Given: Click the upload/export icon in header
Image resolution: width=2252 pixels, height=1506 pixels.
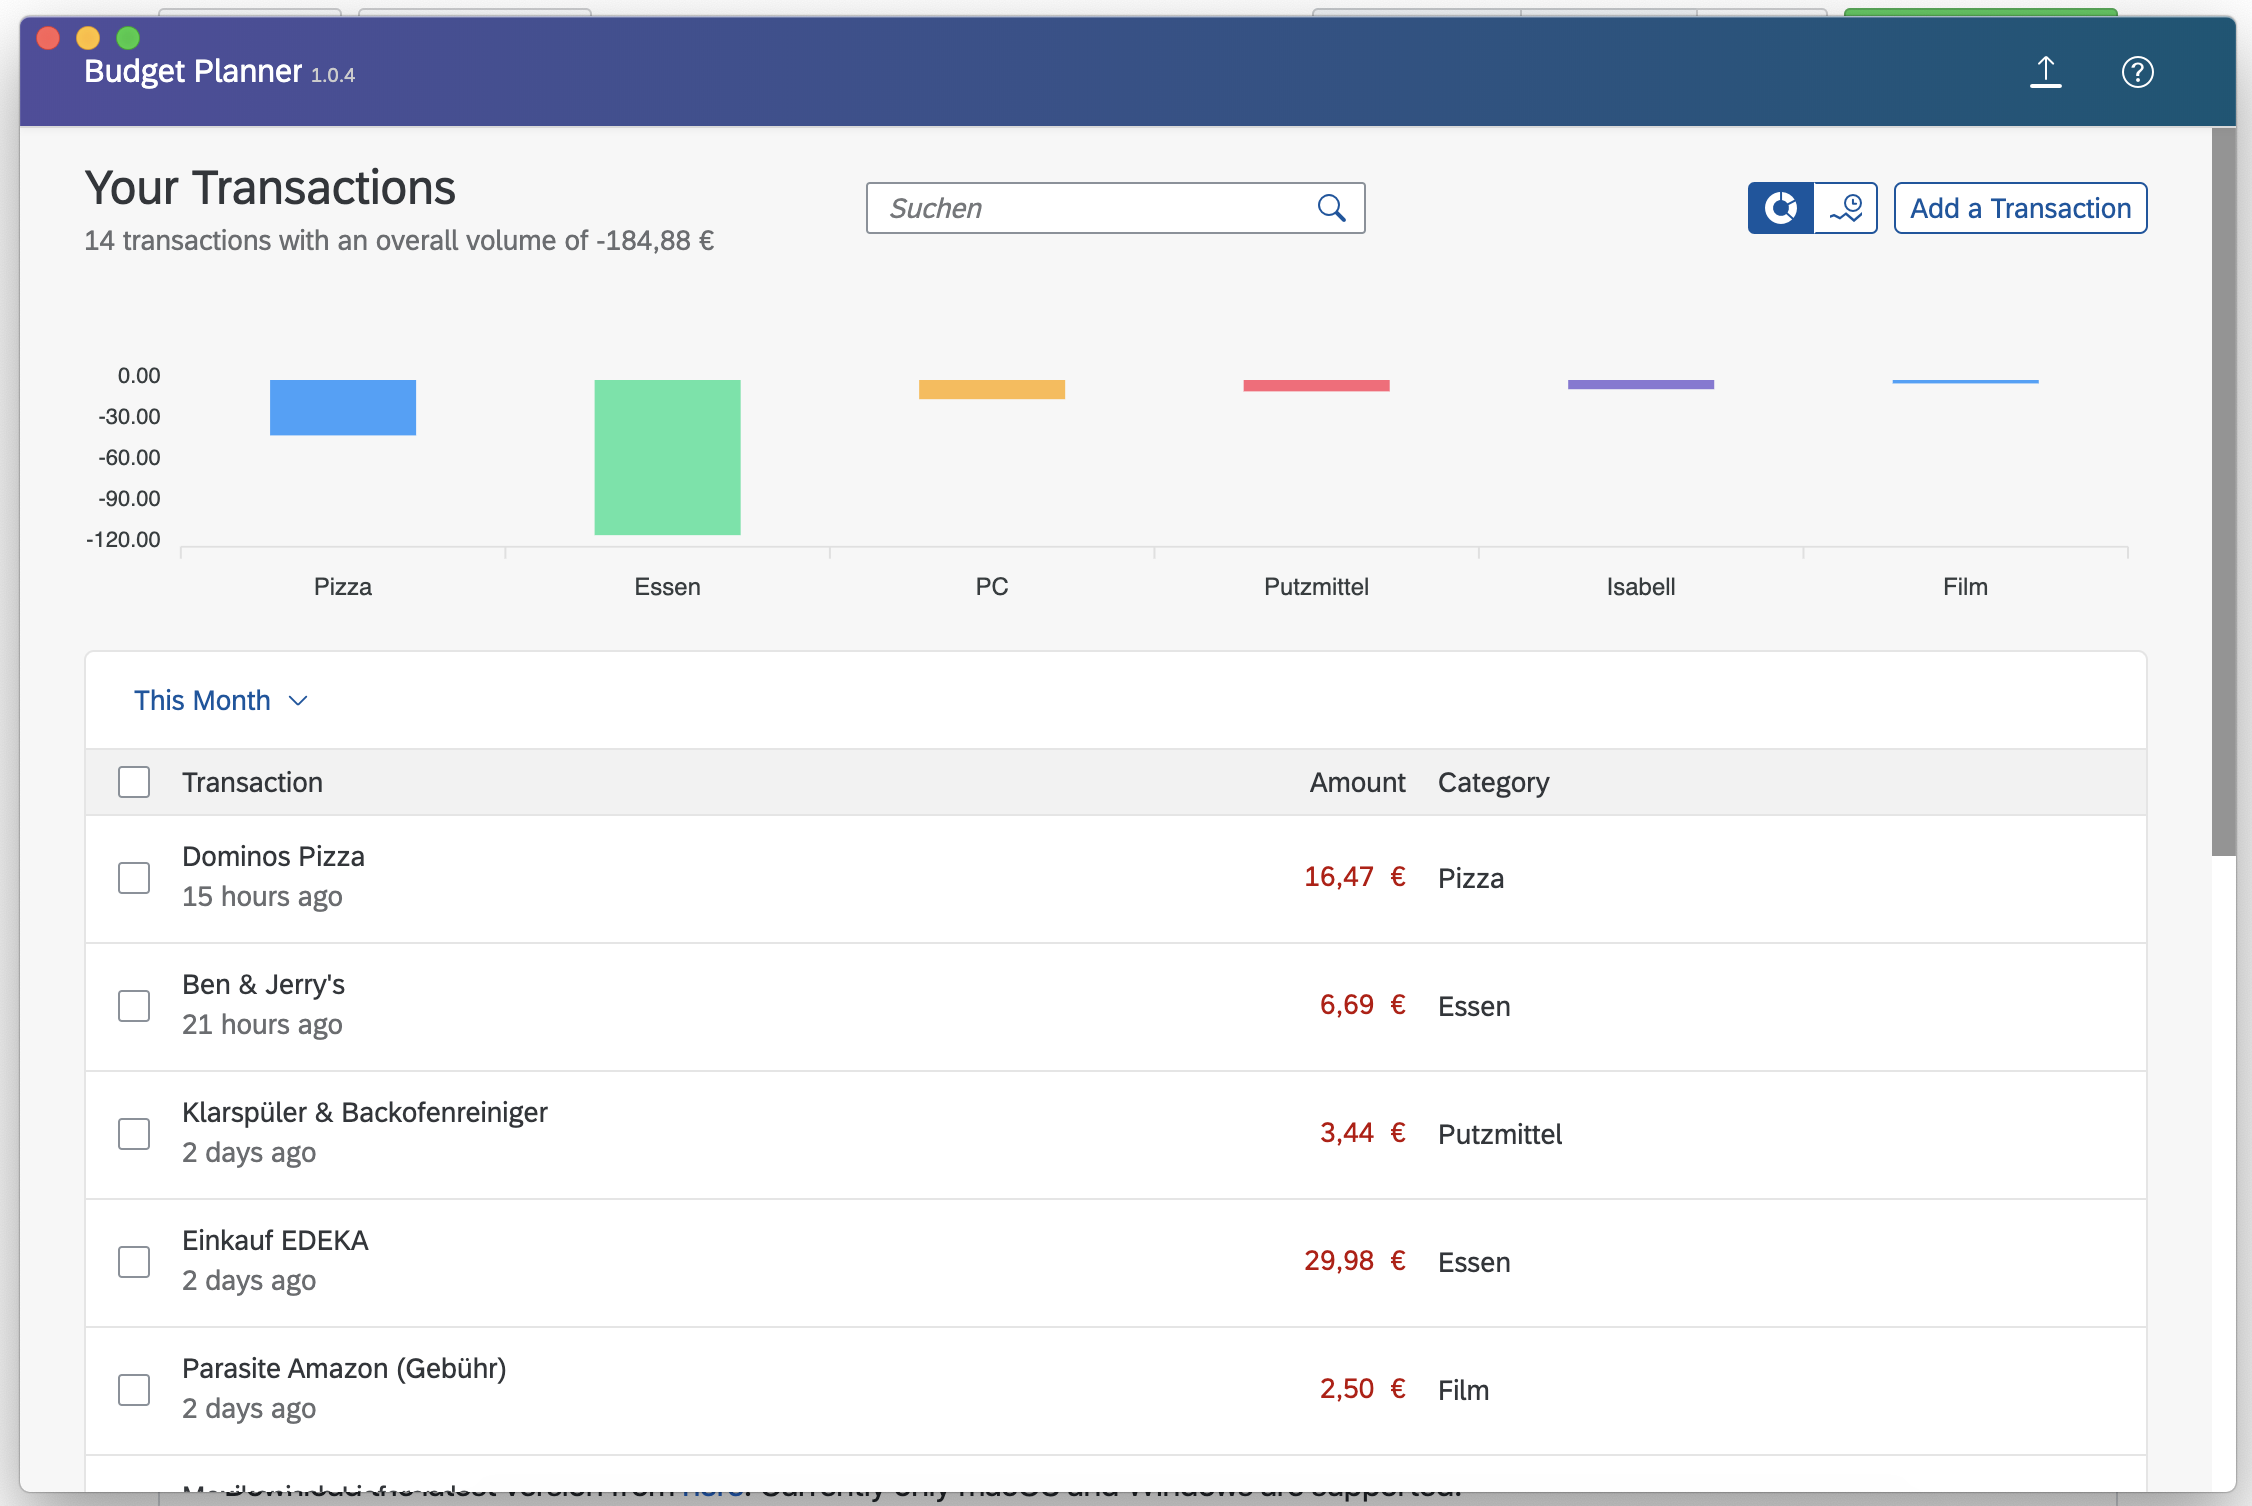Looking at the screenshot, I should pyautogui.click(x=2045, y=72).
